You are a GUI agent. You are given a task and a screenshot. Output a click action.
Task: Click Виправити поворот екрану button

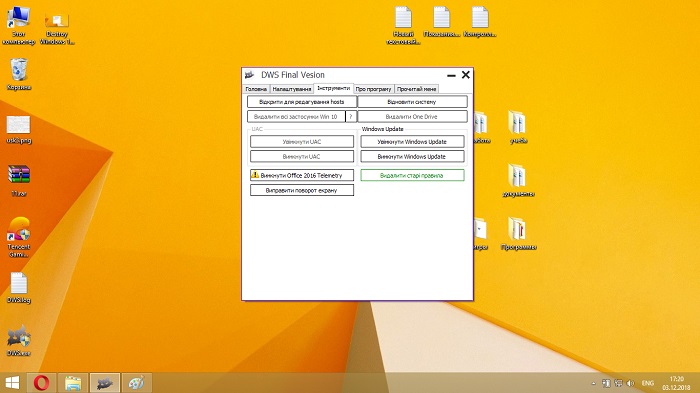click(x=302, y=190)
